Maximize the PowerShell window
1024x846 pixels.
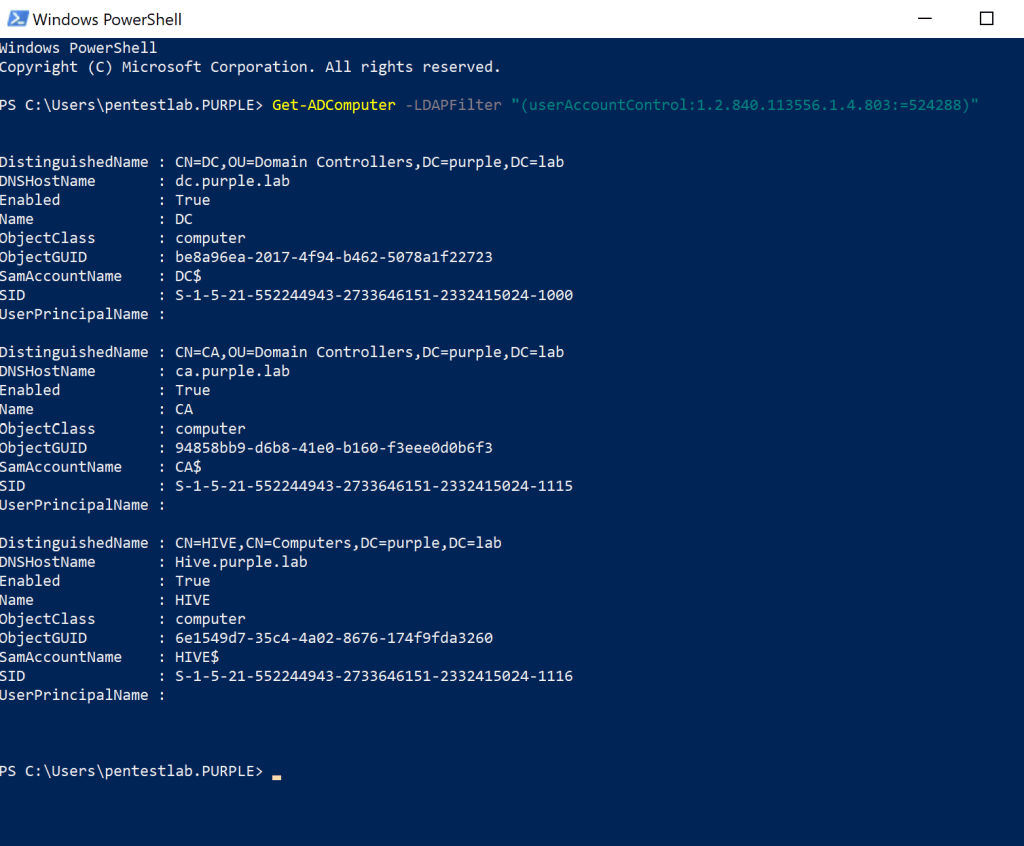(x=986, y=19)
